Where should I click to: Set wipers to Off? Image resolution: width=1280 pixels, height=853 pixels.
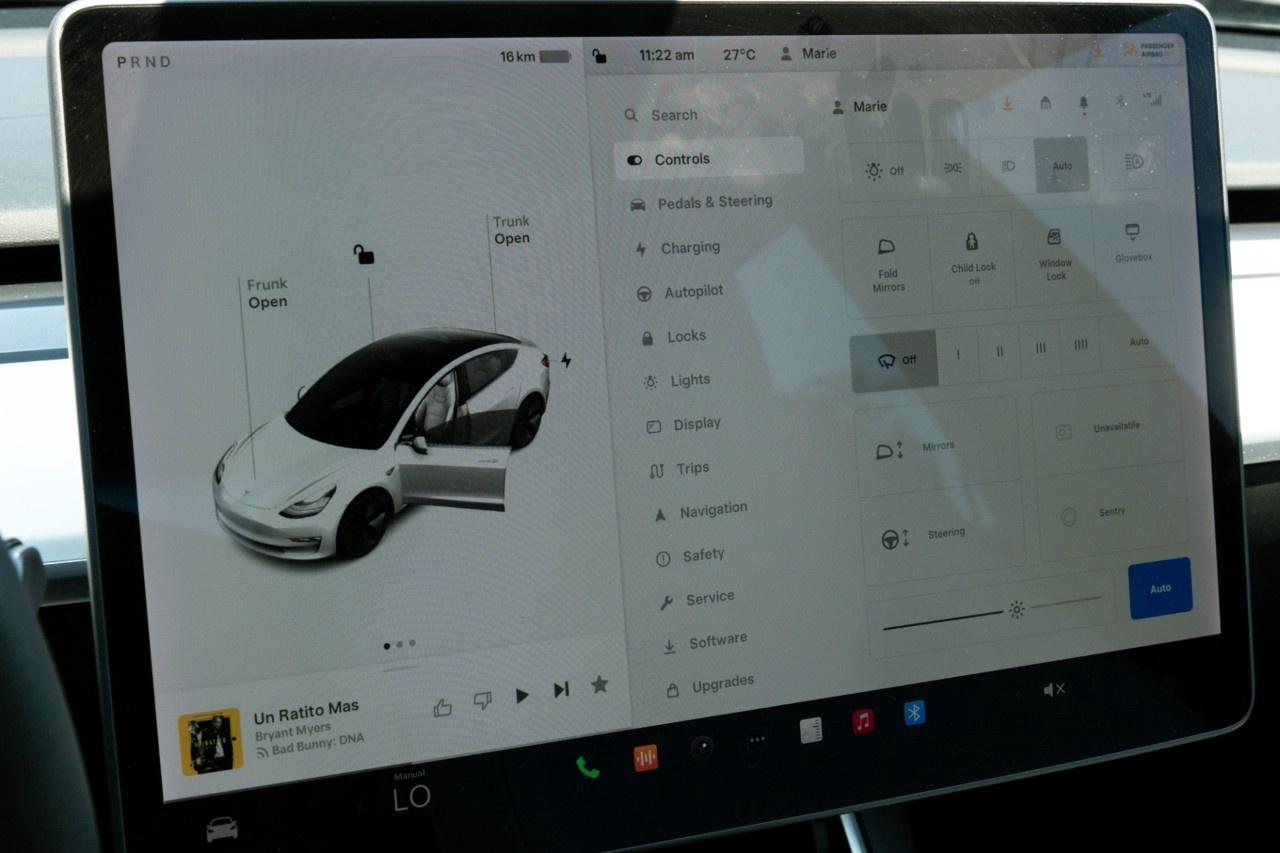click(x=894, y=361)
